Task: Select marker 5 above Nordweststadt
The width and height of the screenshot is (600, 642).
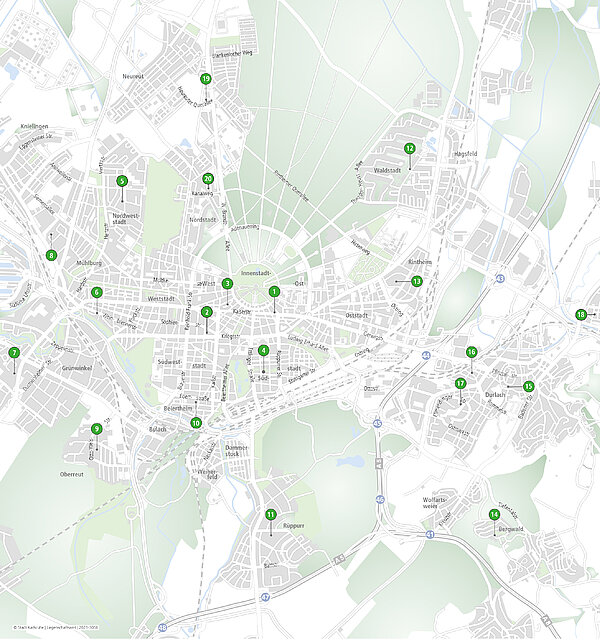Action: pos(122,181)
